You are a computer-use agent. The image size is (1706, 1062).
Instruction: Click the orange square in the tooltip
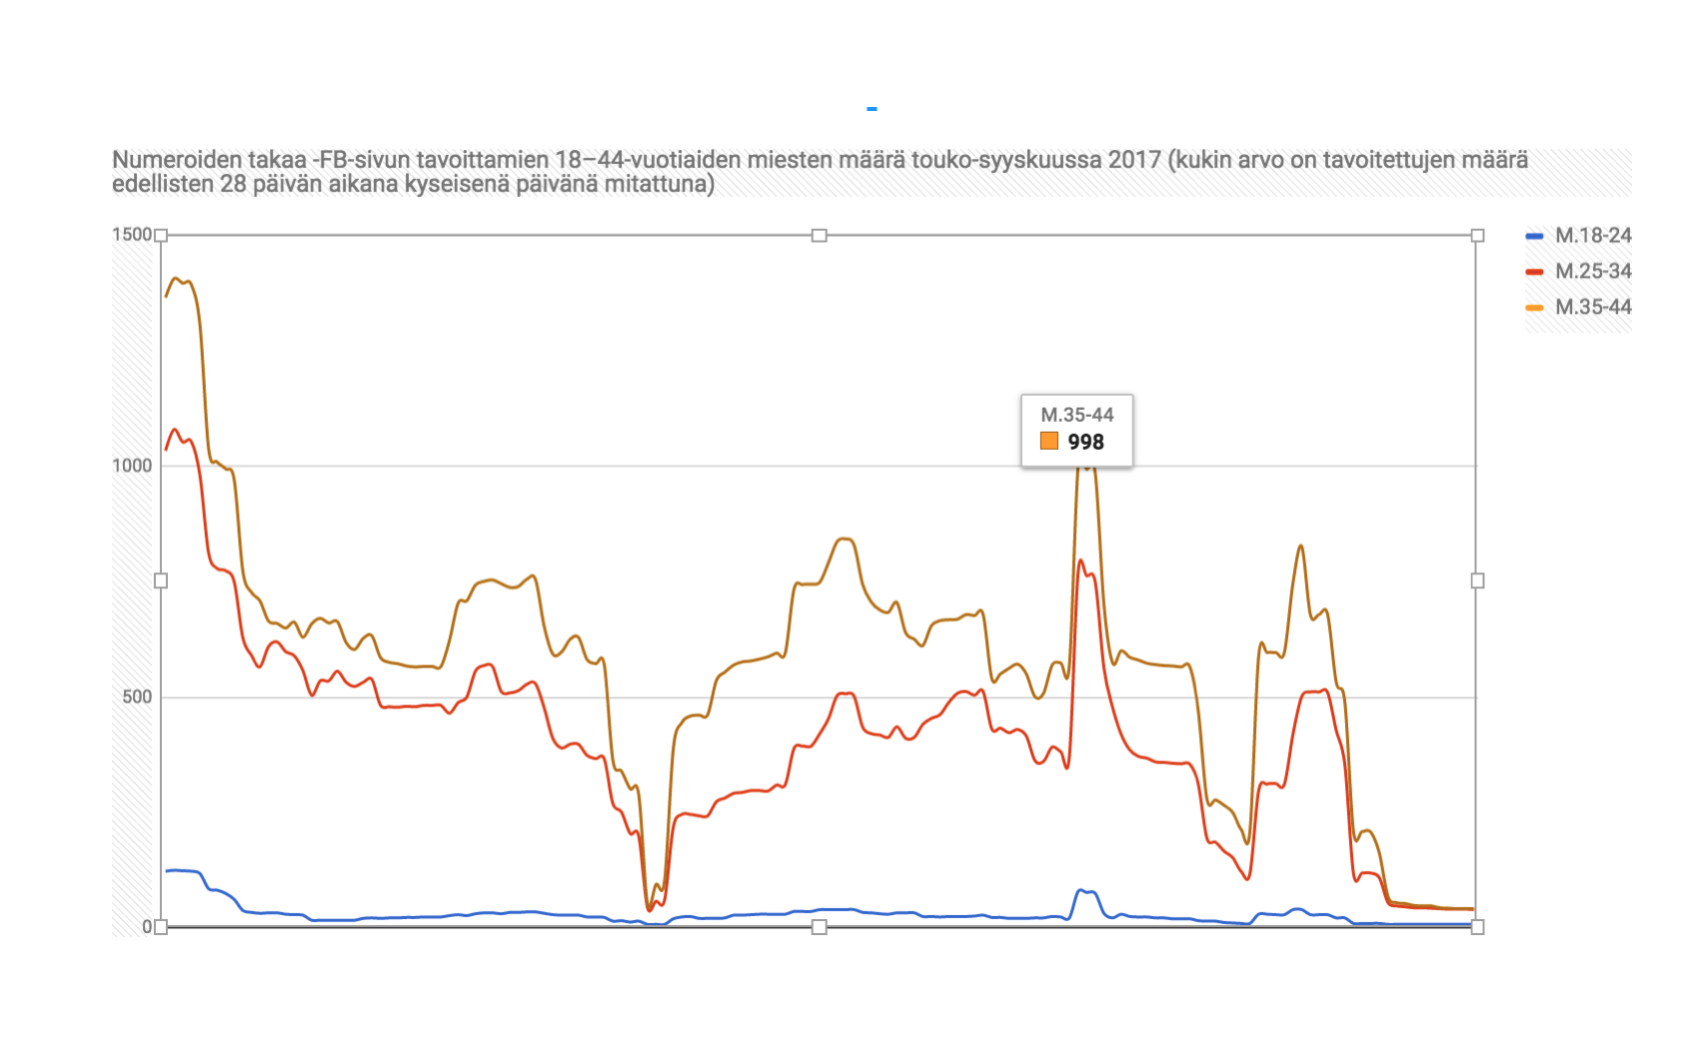[1049, 441]
